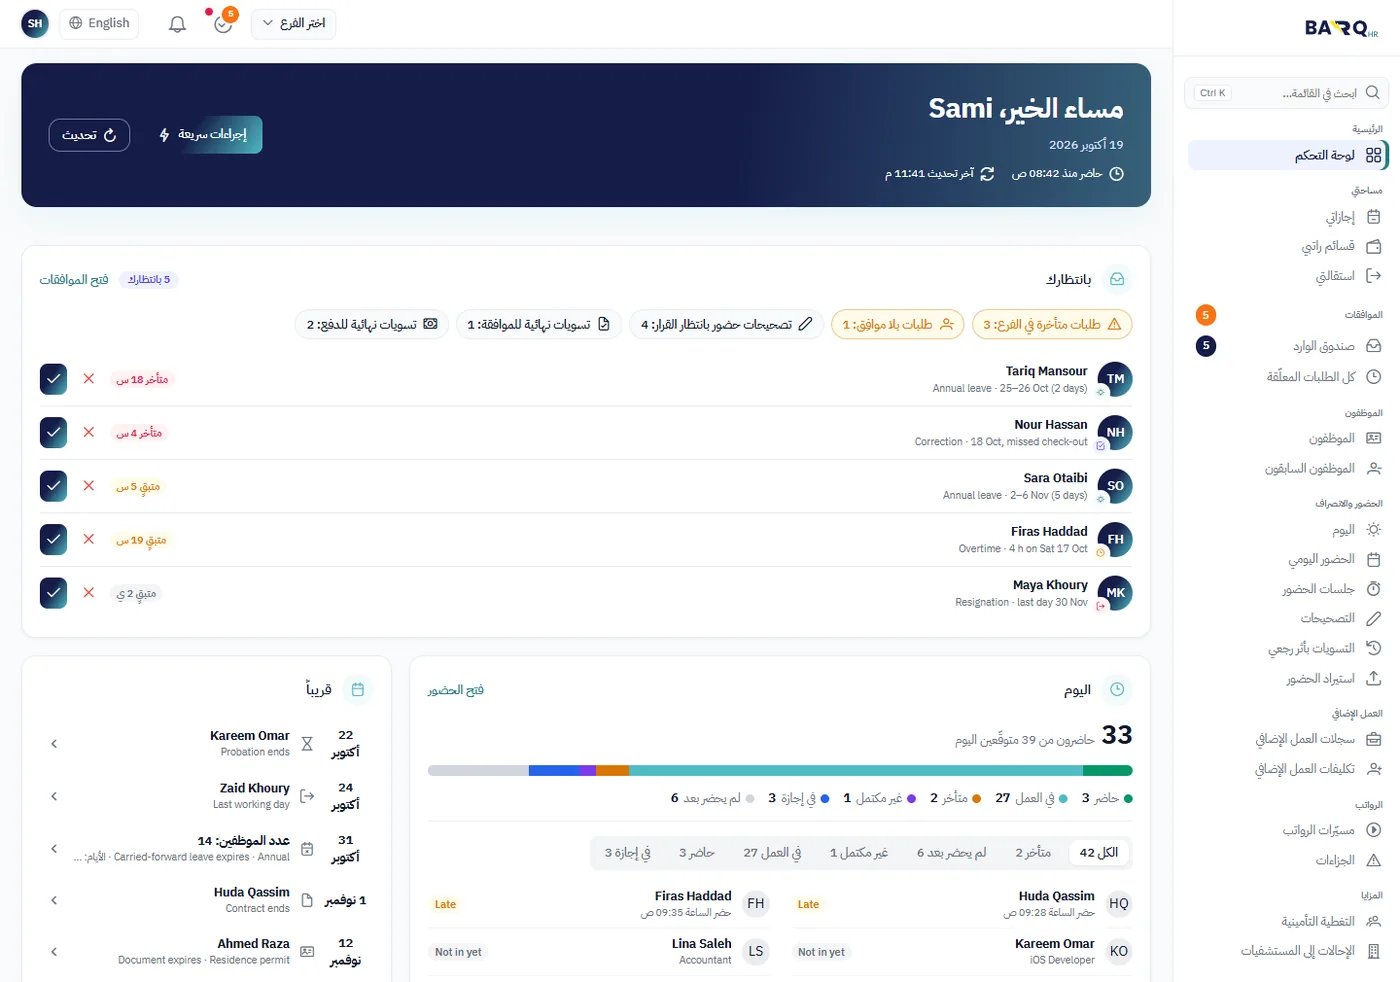Reject Maya Khoury's resignation with the X icon

coord(89,593)
